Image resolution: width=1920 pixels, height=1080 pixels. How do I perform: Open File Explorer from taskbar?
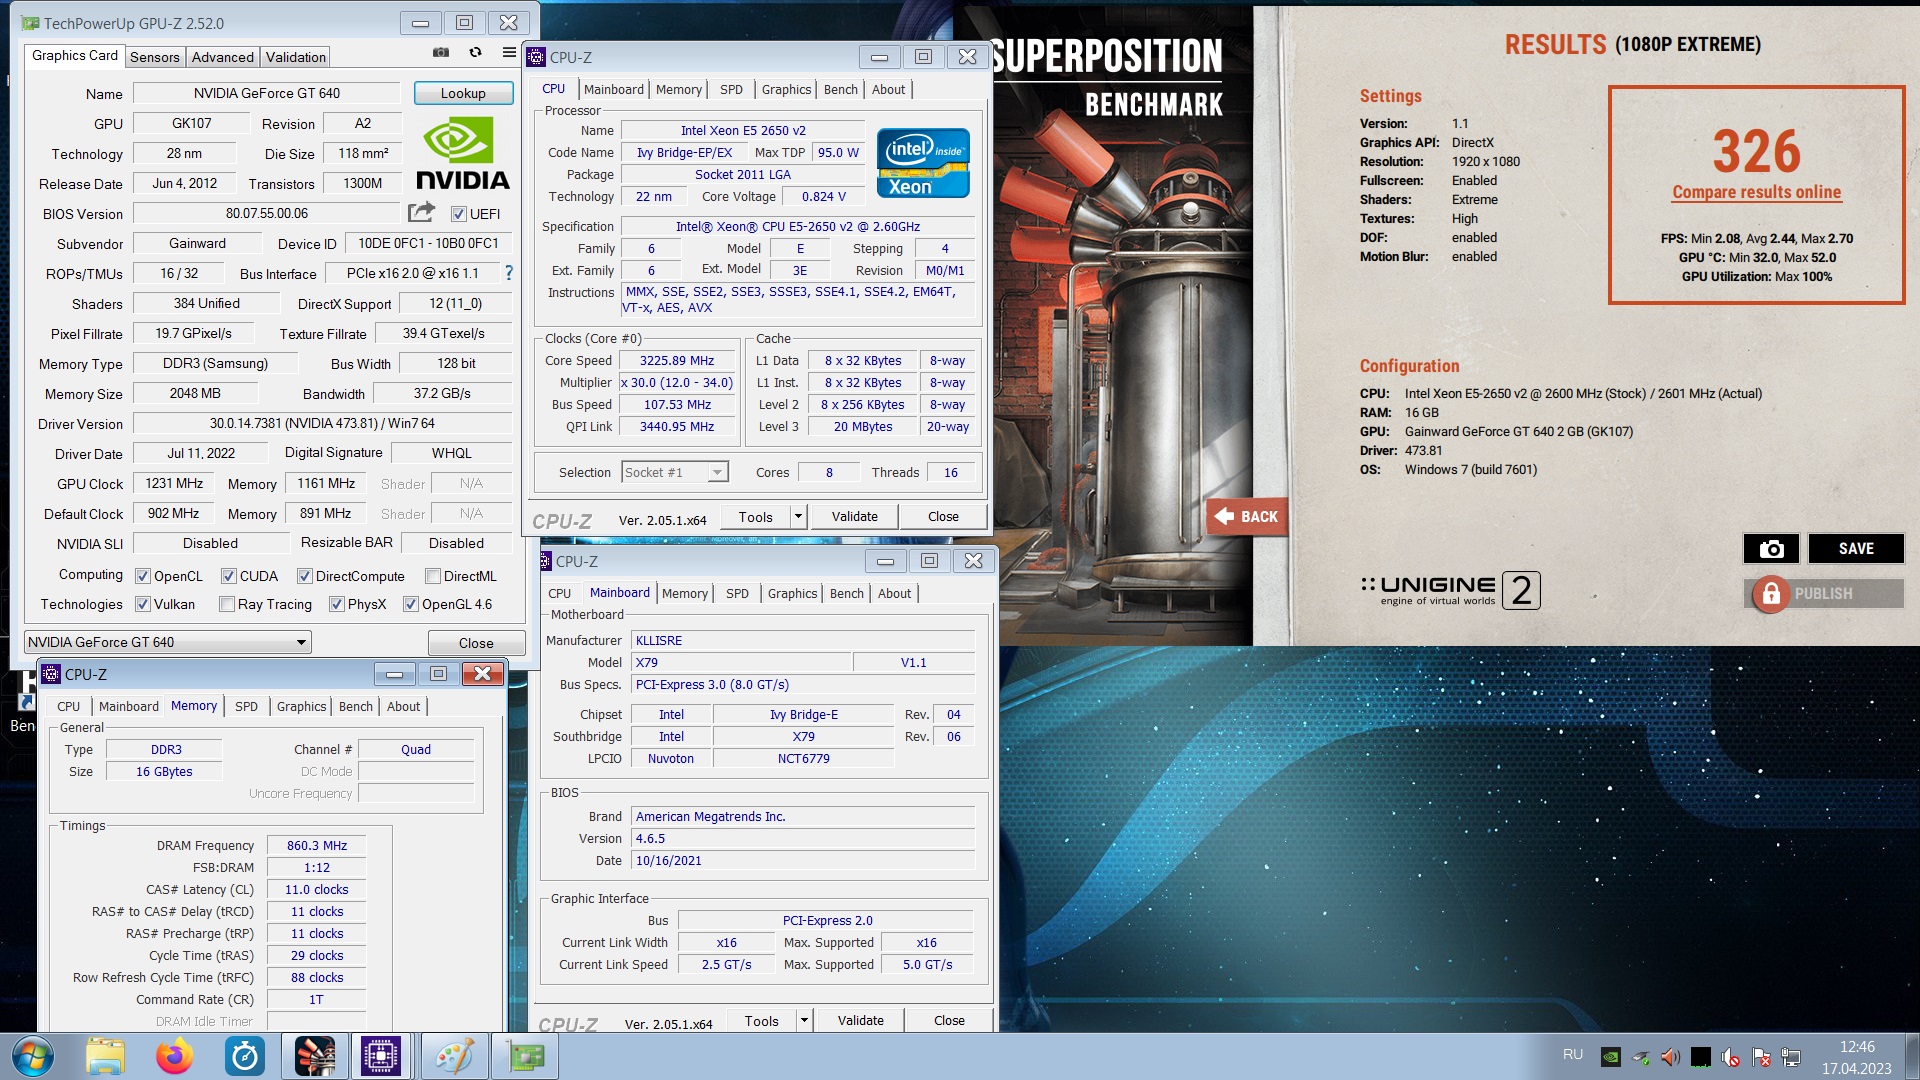[105, 1057]
